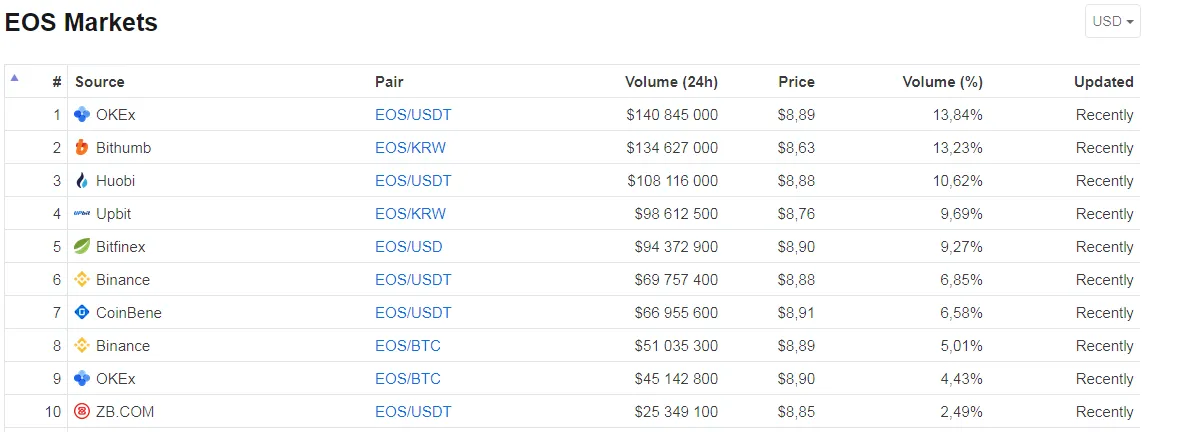
Task: Click the Bithumb source name
Action: (x=123, y=148)
